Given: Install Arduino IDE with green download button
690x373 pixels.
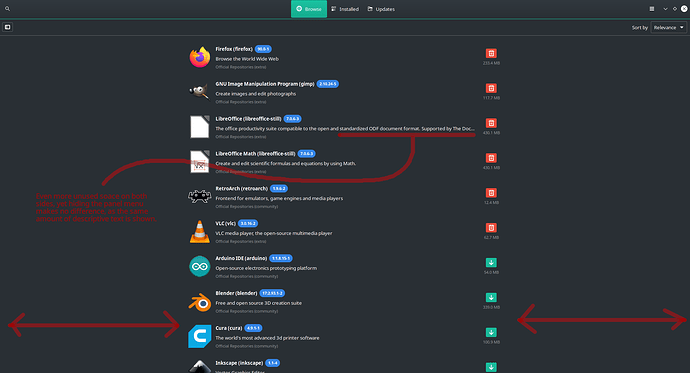Looking at the screenshot, I should point(491,263).
